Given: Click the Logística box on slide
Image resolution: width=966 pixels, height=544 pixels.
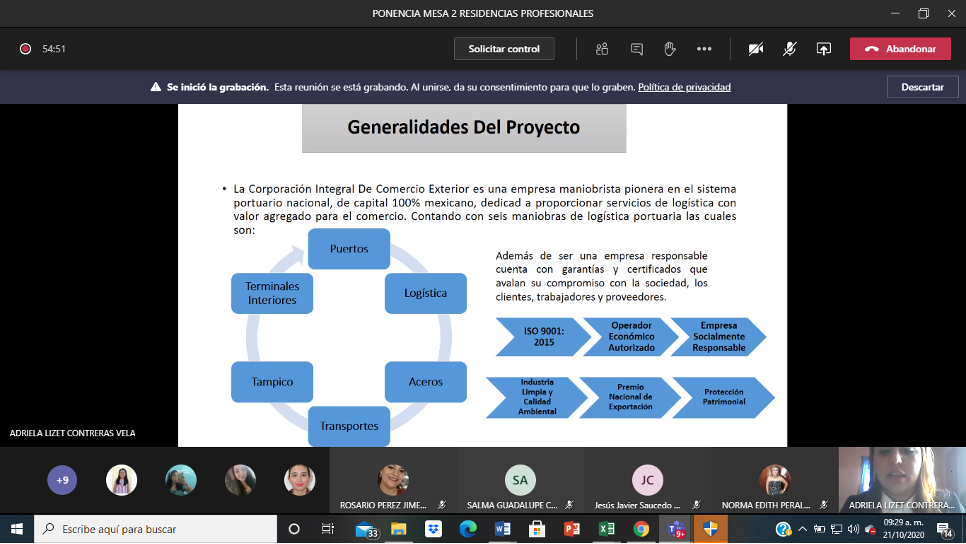Looking at the screenshot, I should click(426, 293).
